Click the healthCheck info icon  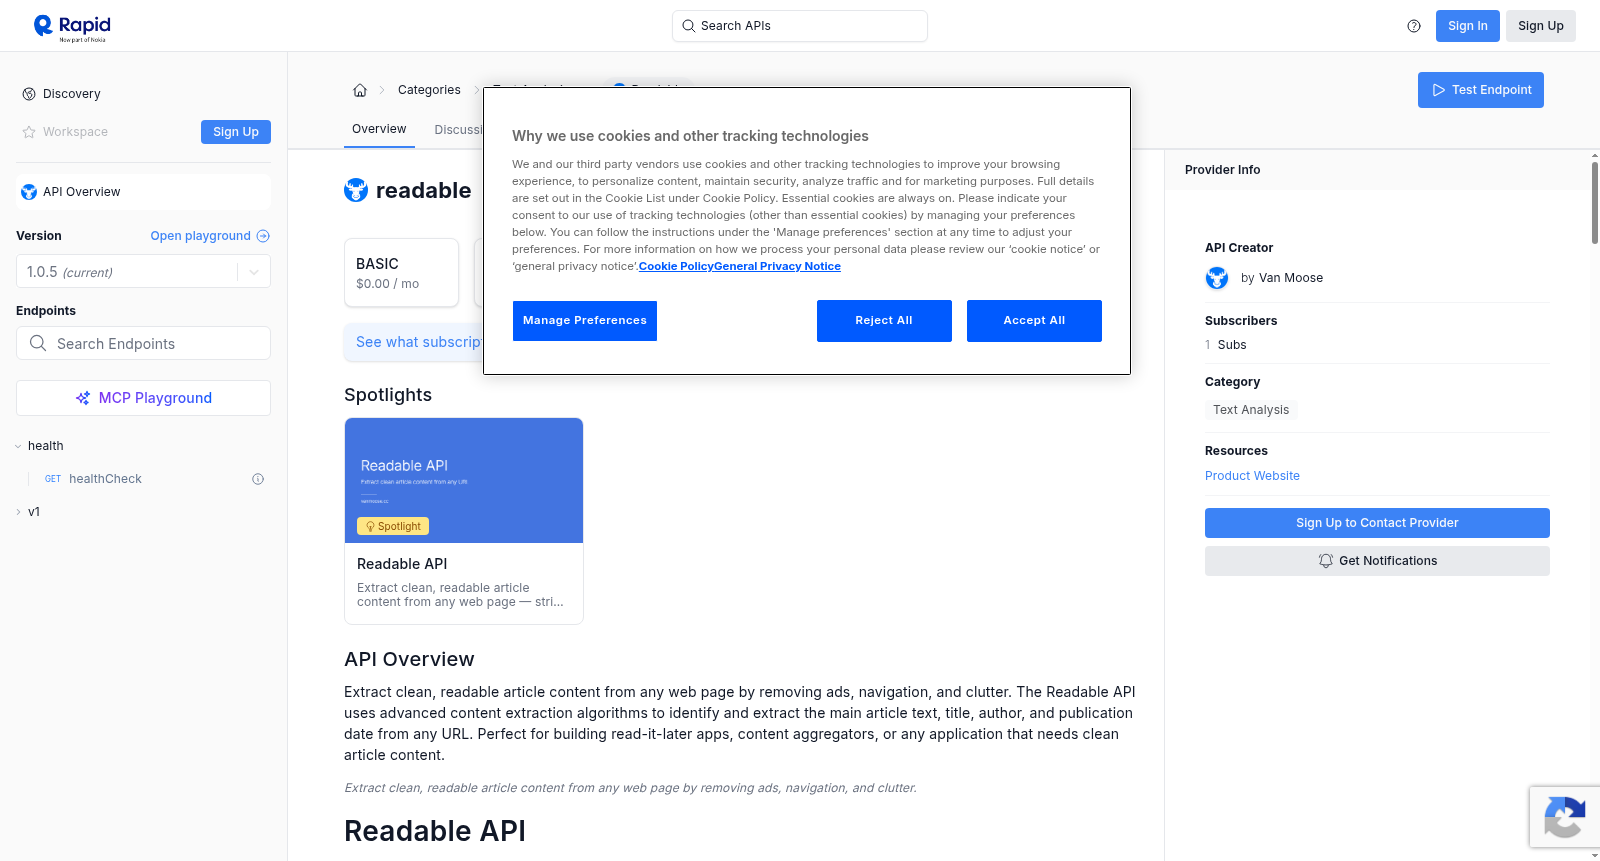(258, 479)
